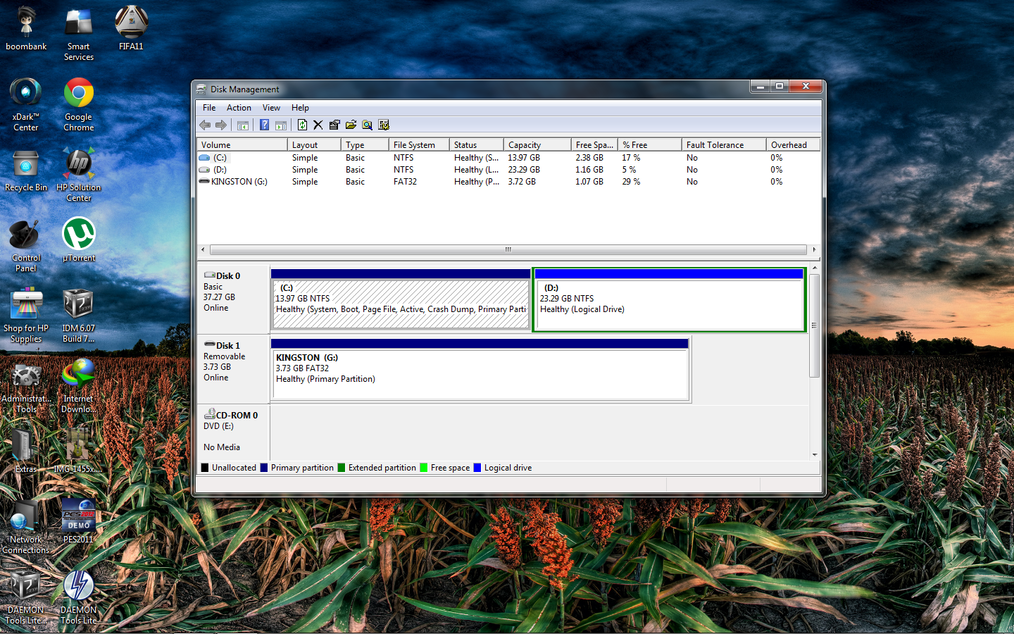The image size is (1014, 634).
Task: Click the graphical disk view vertical scrollbar thumb
Action: (x=814, y=325)
